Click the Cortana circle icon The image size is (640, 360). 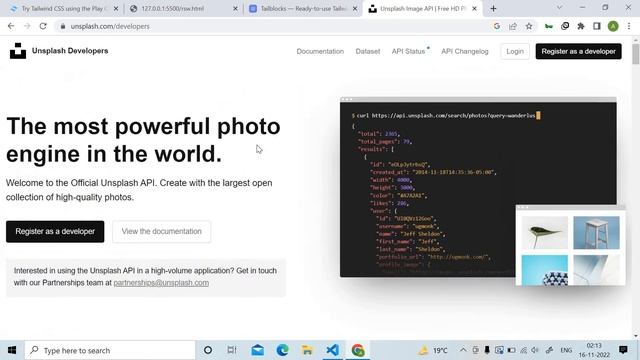pyautogui.click(x=208, y=350)
